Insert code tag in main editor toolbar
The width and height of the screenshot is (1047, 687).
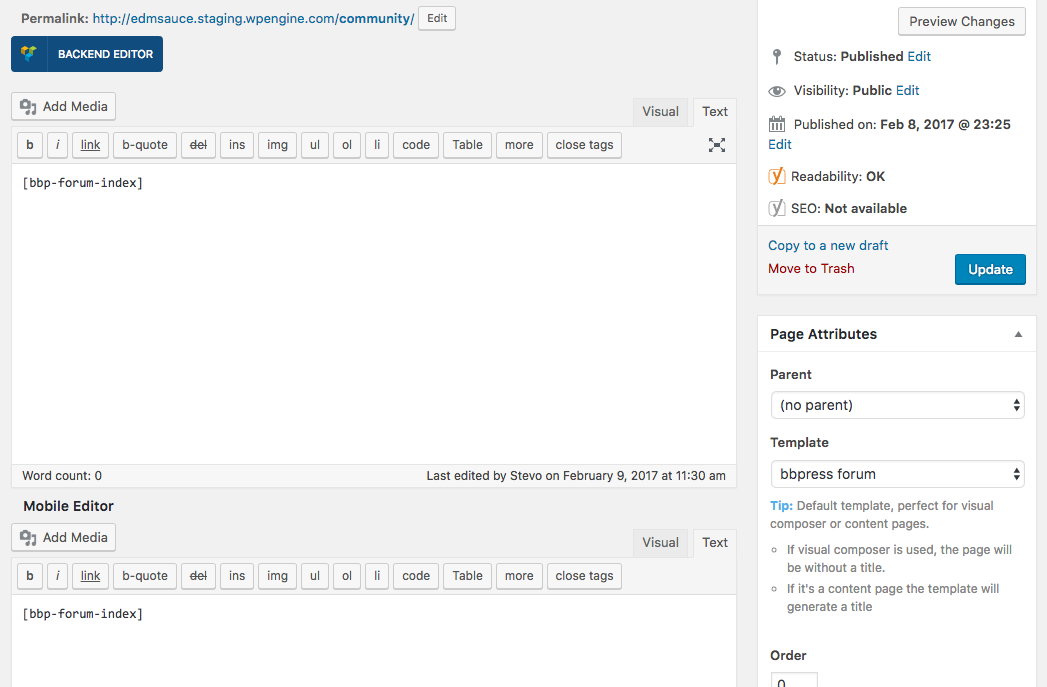pos(416,145)
